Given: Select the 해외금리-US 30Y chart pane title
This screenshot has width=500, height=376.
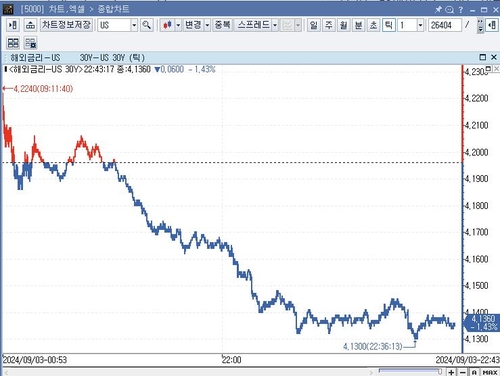Looking at the screenshot, I should pyautogui.click(x=78, y=58).
